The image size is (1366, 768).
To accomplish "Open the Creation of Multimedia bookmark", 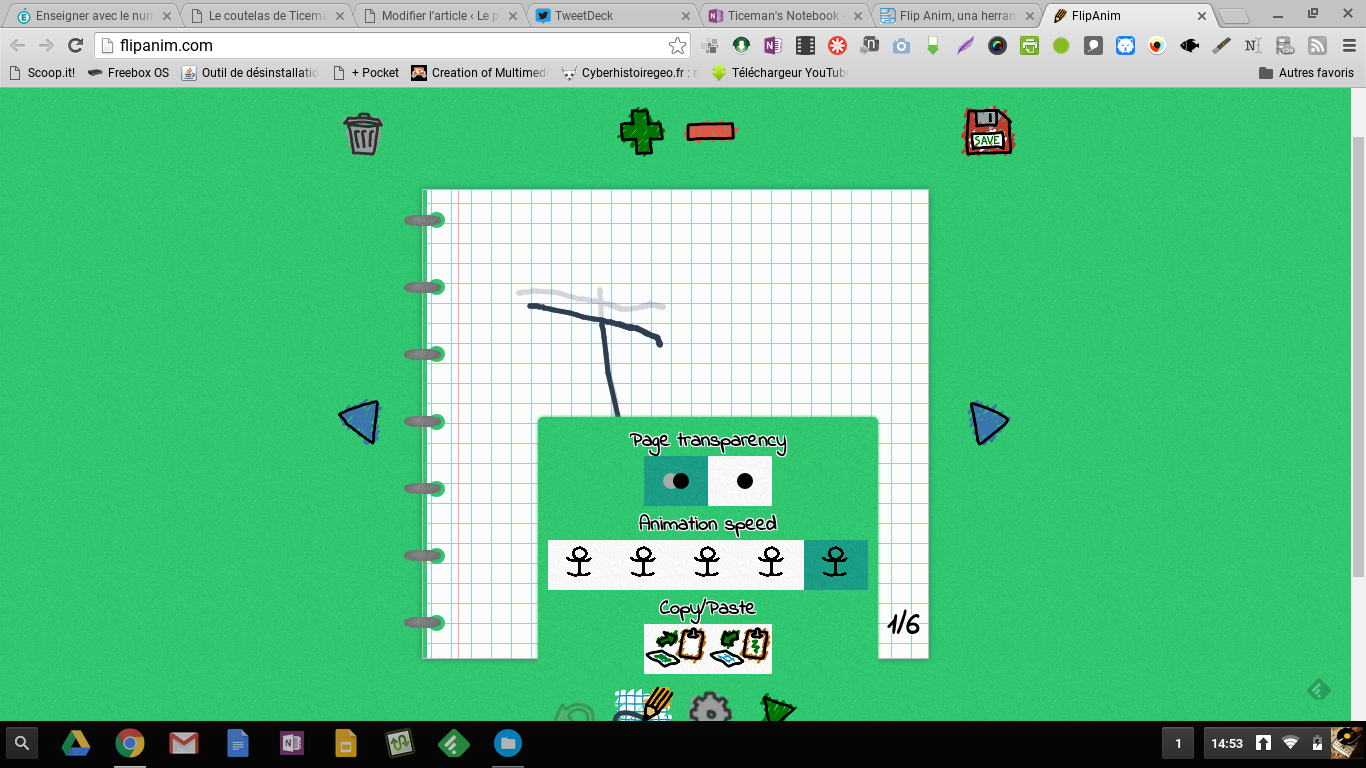I will [x=480, y=73].
